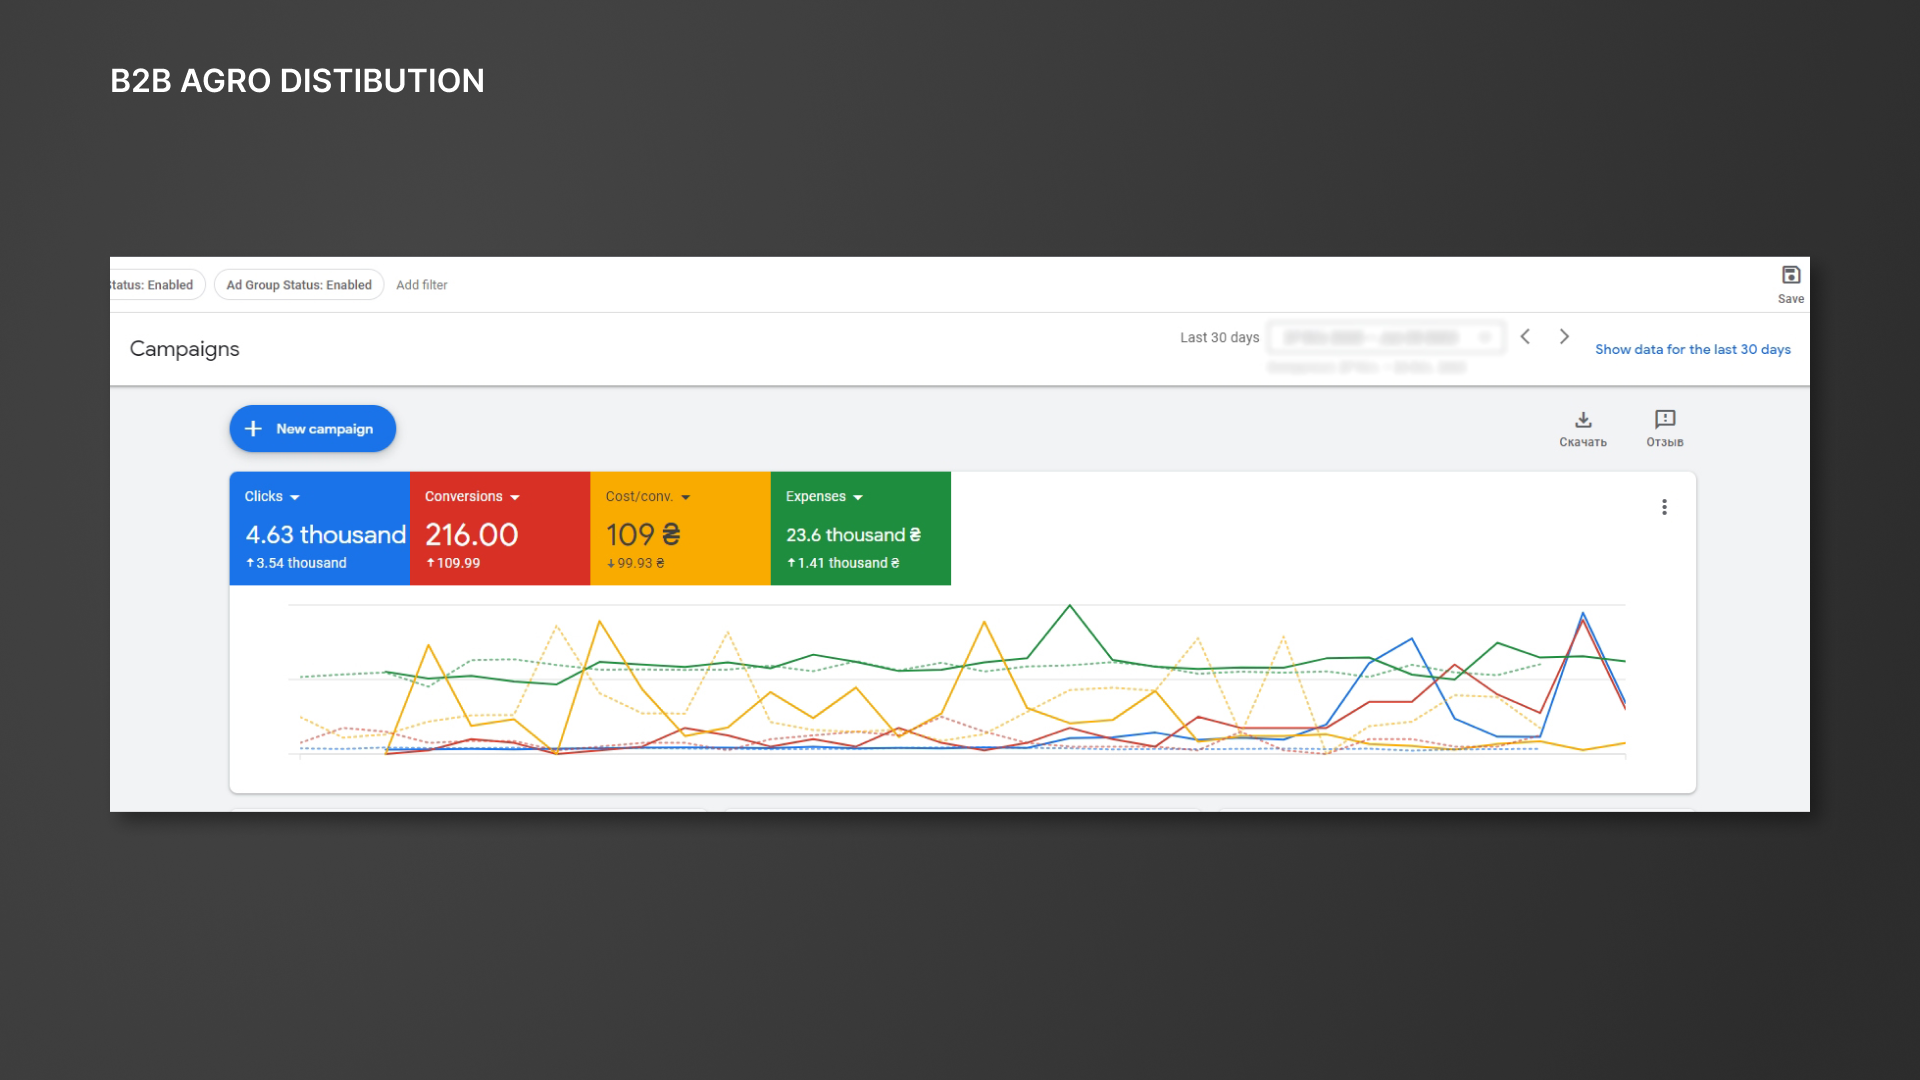Click the Save floppy disk icon
The width and height of the screenshot is (1920, 1080).
[1791, 275]
